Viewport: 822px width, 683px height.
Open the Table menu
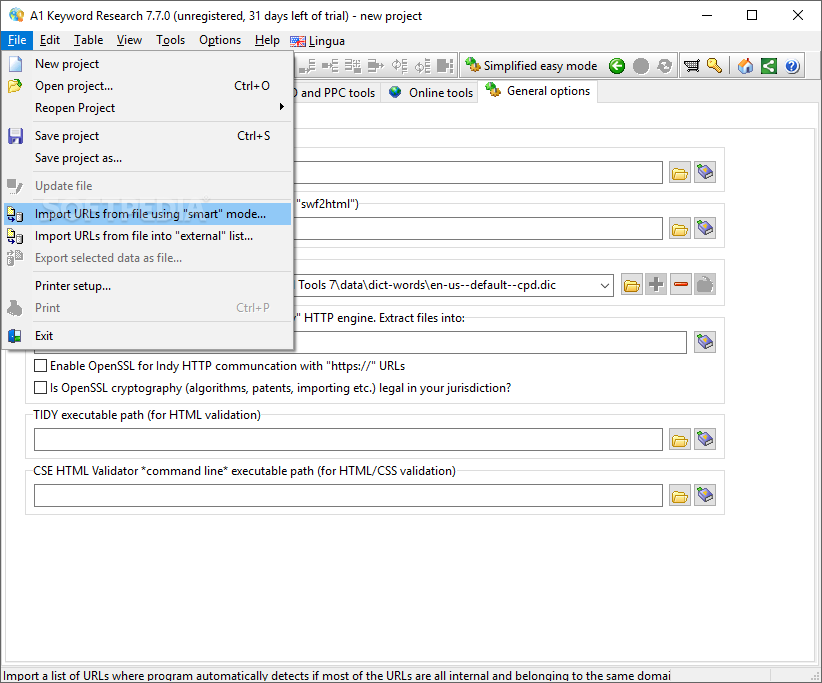pos(88,40)
